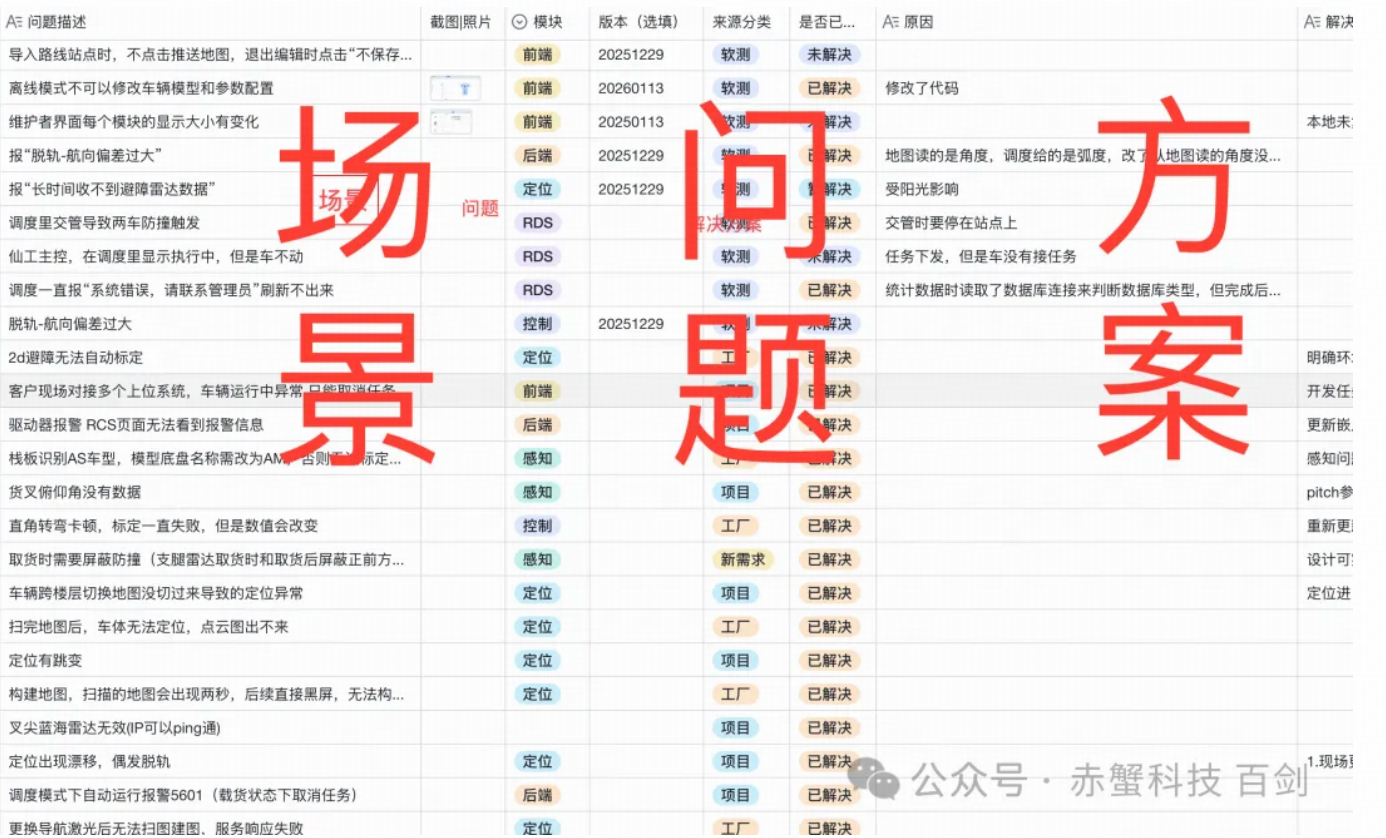Select the RDS tag in 仙工主控 row
The width and height of the screenshot is (1386, 838).
[x=537, y=258]
